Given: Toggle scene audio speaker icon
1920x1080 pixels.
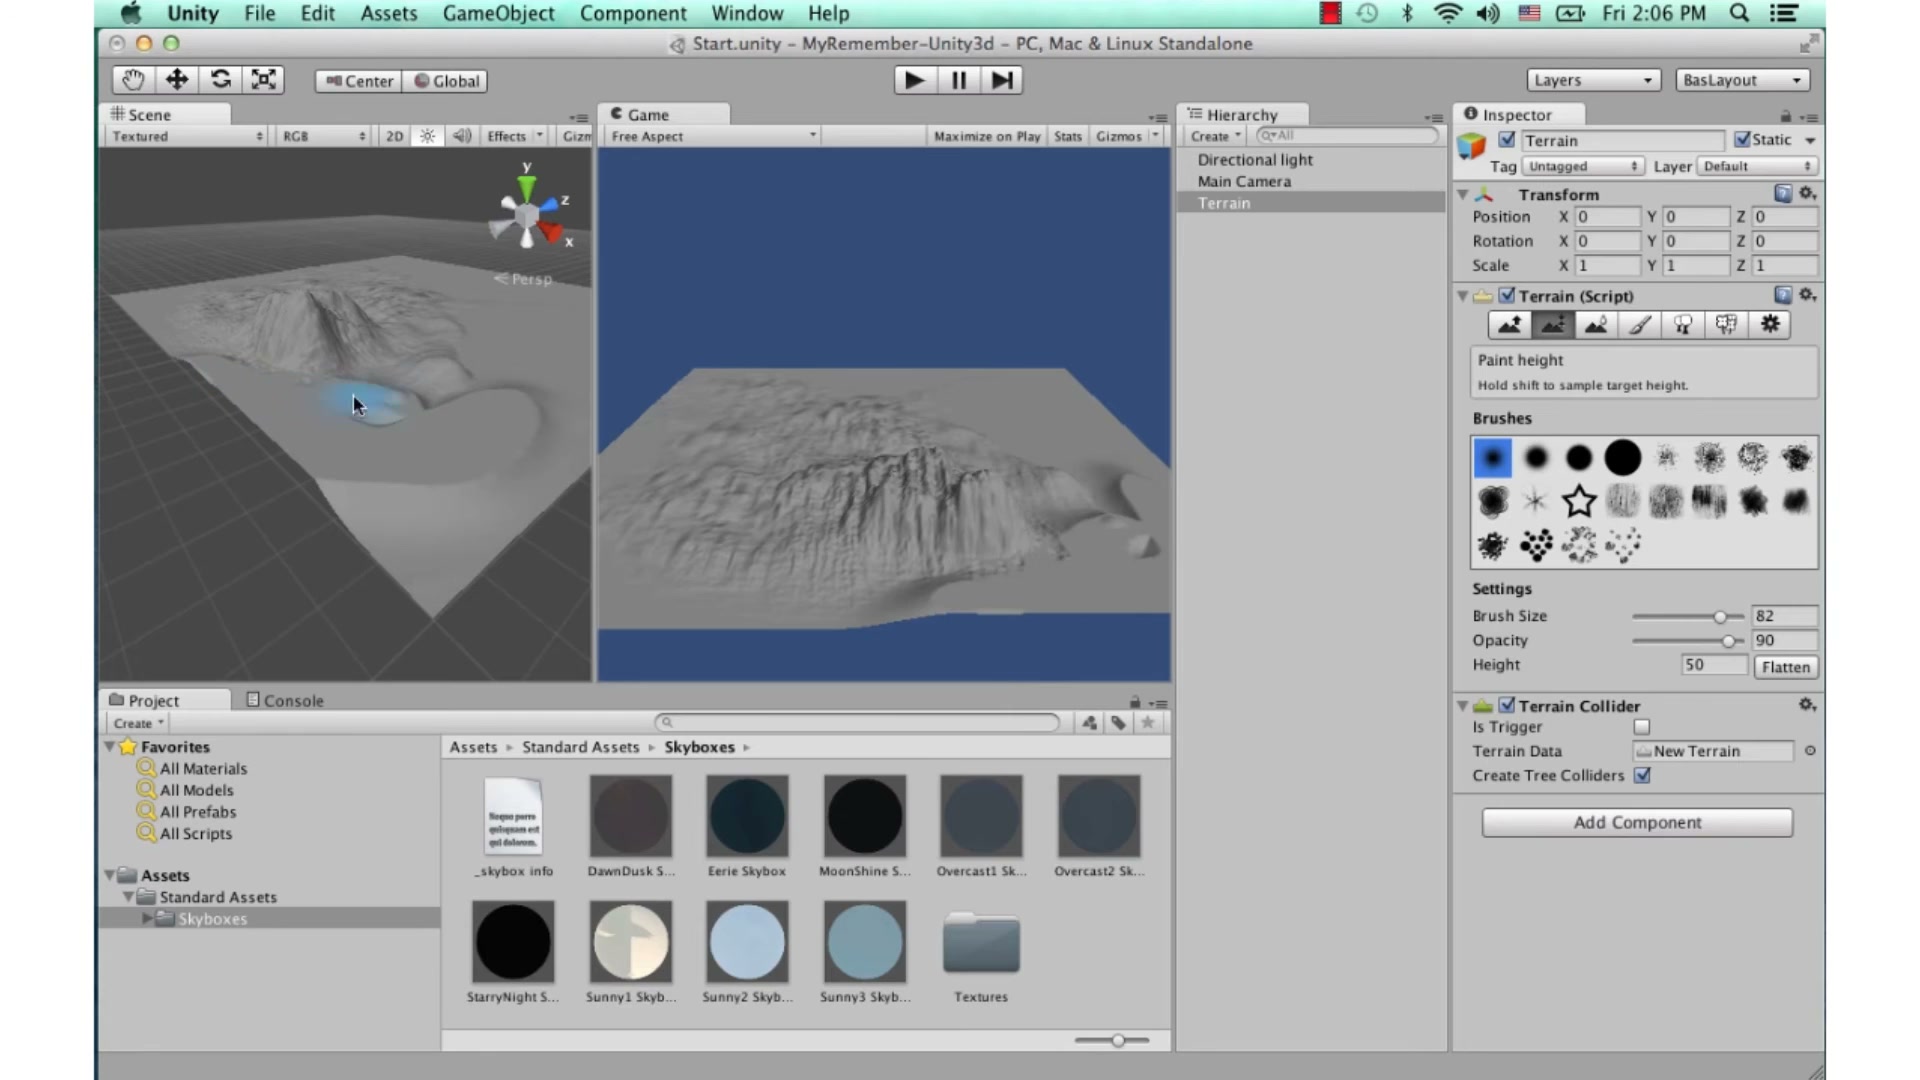Looking at the screenshot, I should [461, 136].
